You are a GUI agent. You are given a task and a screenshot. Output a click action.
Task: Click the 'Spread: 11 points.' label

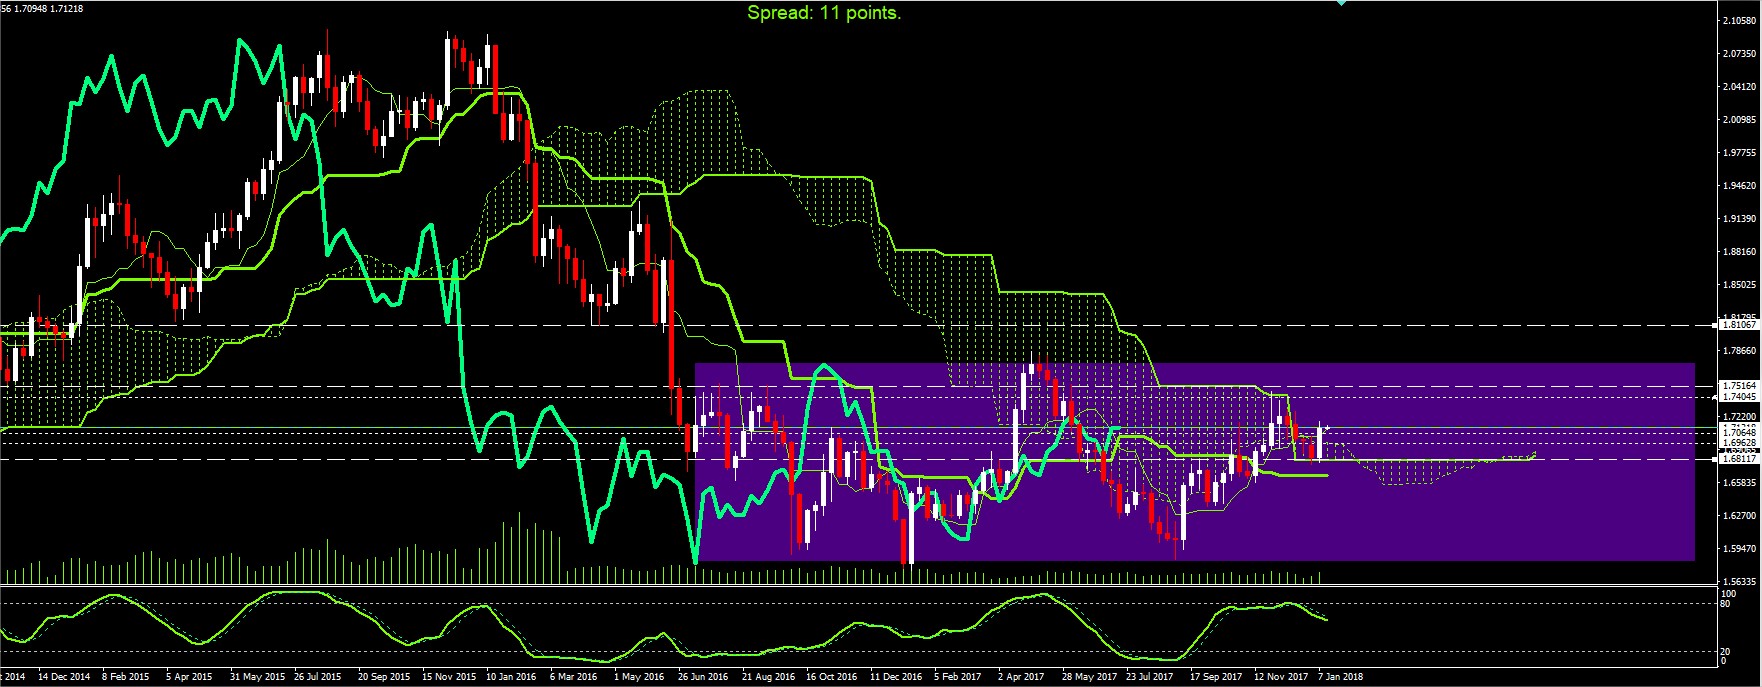824,13
